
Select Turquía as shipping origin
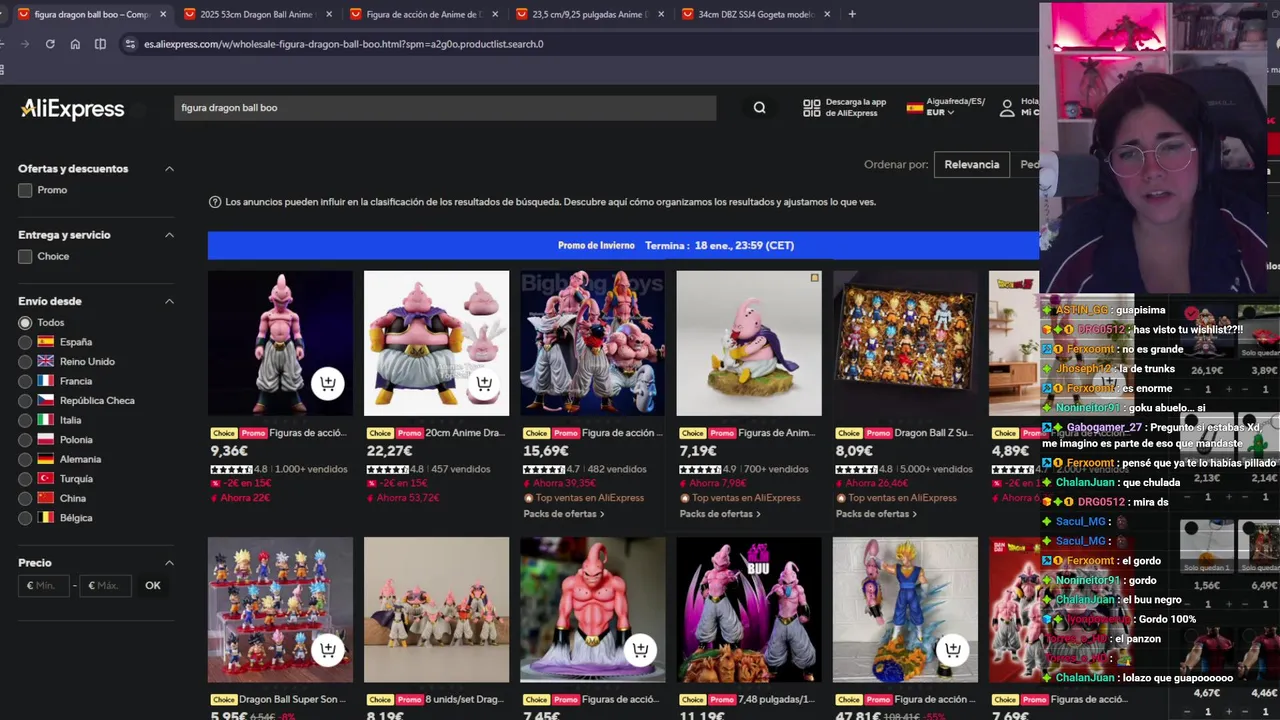tap(25, 479)
